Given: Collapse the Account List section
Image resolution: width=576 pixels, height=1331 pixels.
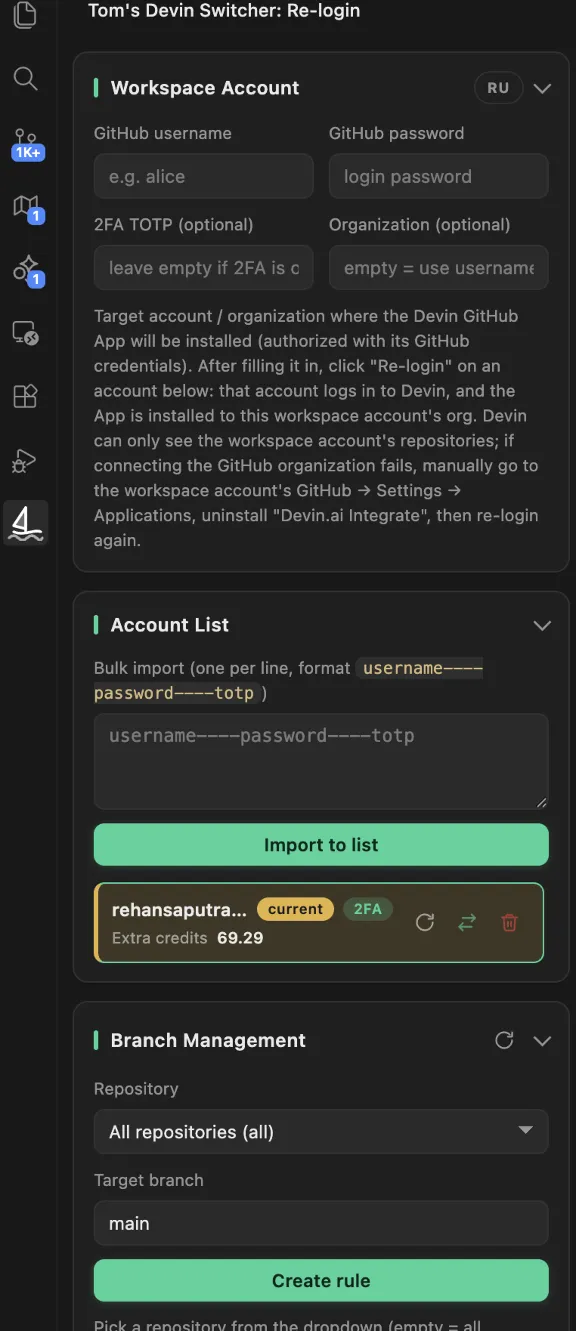Looking at the screenshot, I should pyautogui.click(x=542, y=625).
